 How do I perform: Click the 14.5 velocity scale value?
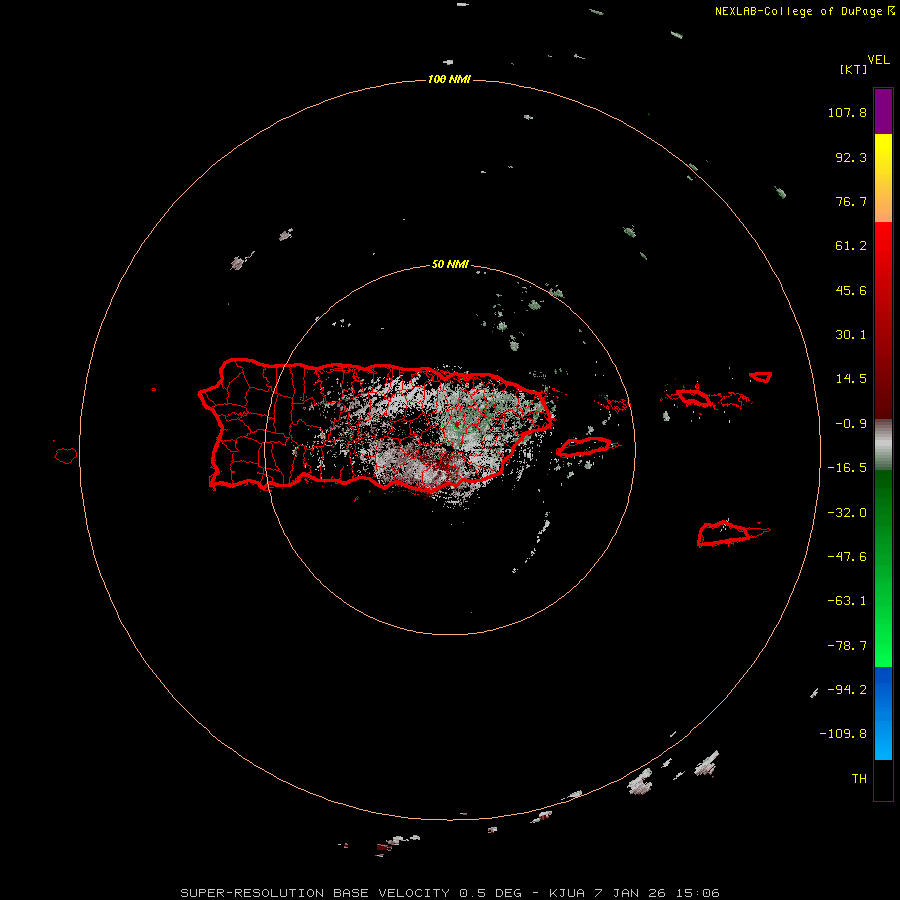click(851, 379)
